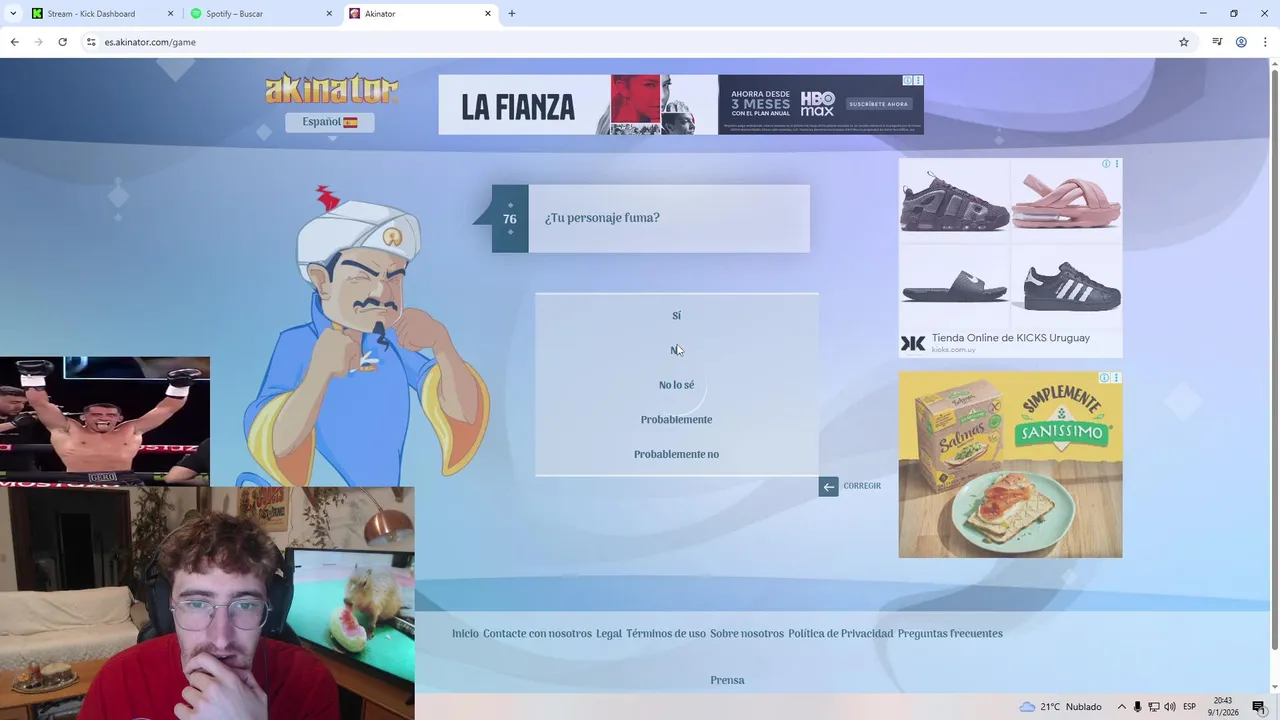1280x720 pixels.
Task: Open the site information icon in the address bar
Action: pos(91,42)
